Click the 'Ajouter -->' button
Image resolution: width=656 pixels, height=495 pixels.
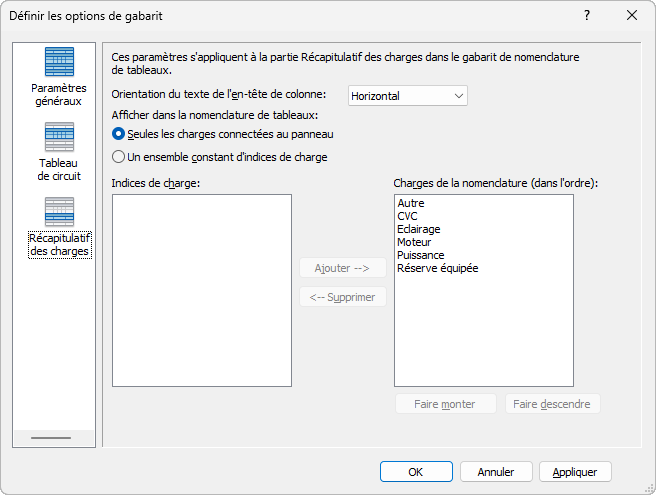(x=343, y=268)
